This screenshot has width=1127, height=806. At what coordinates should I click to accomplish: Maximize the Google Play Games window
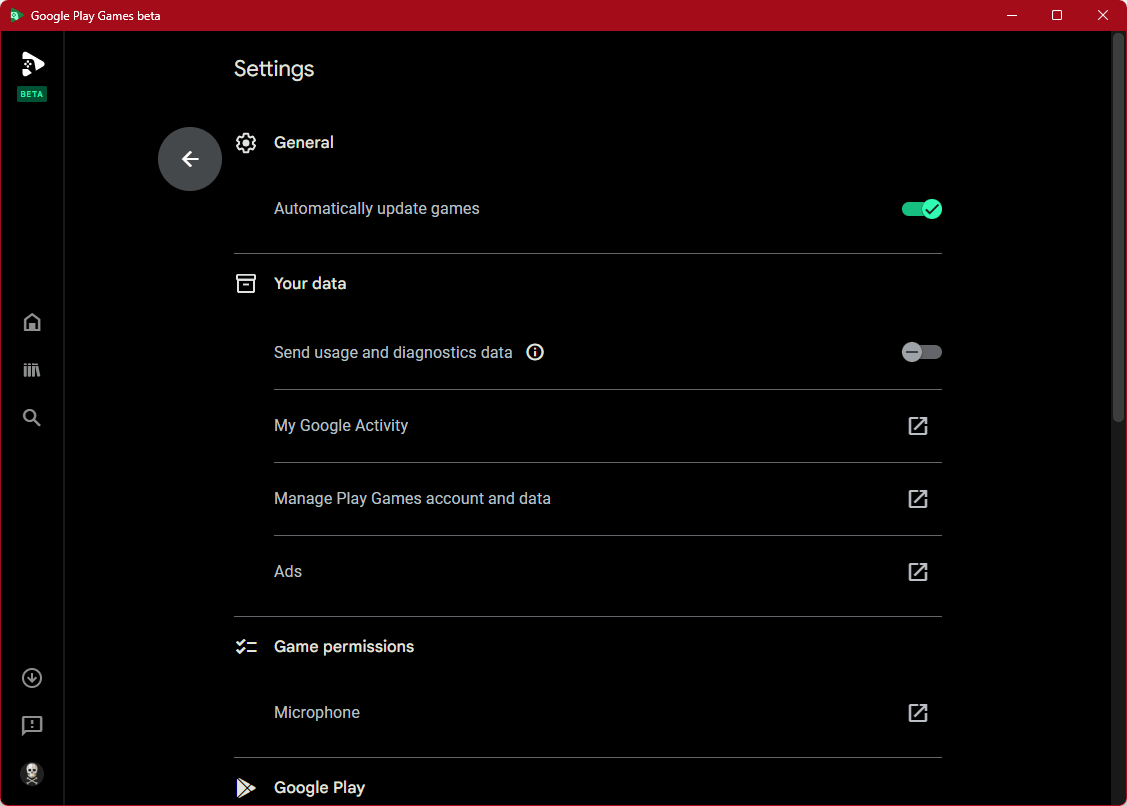(x=1057, y=15)
